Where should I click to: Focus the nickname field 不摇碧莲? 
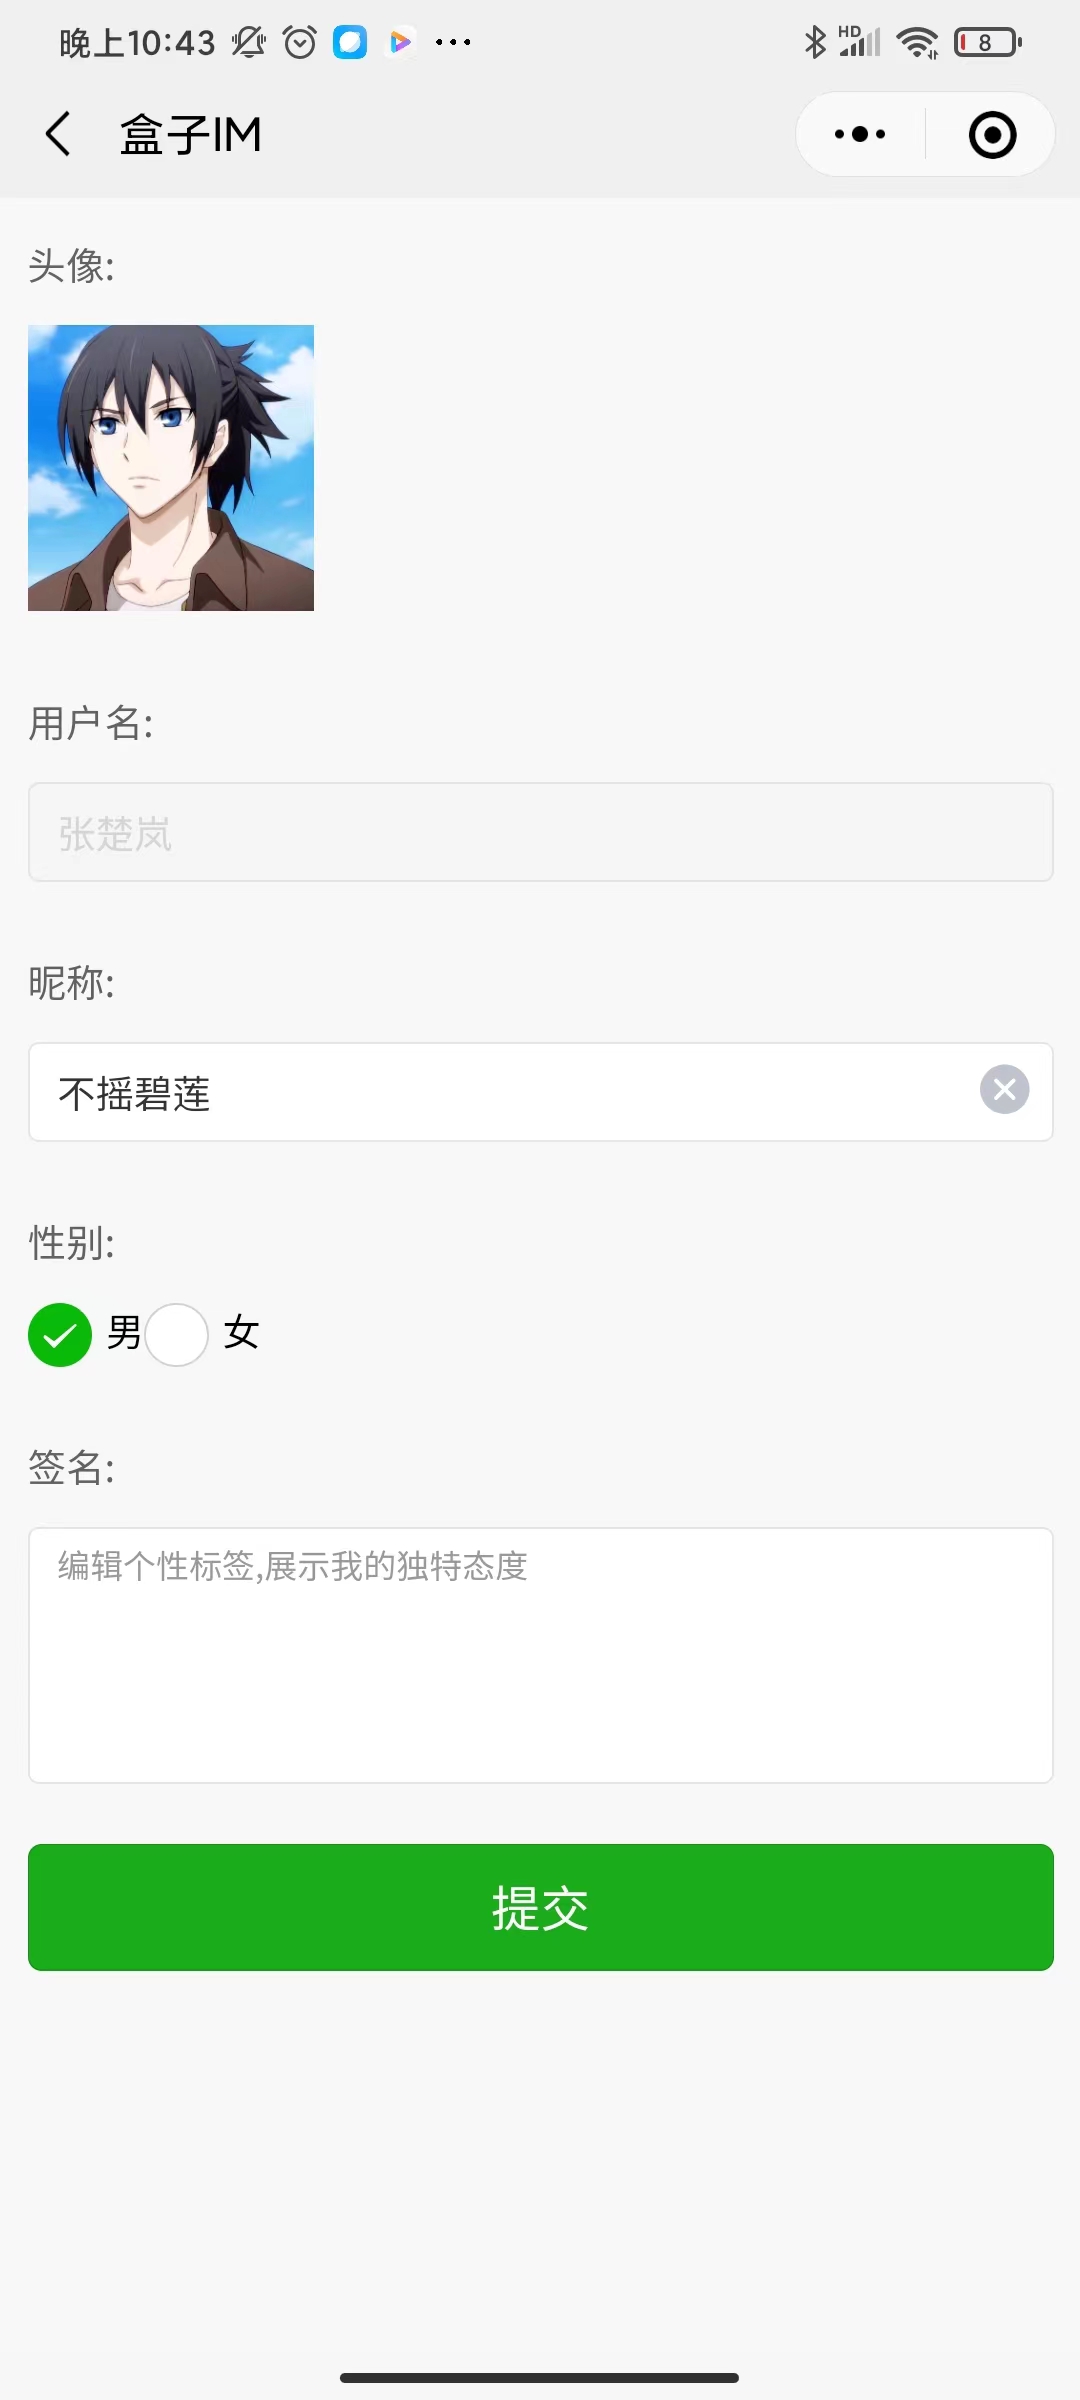click(x=500, y=1092)
